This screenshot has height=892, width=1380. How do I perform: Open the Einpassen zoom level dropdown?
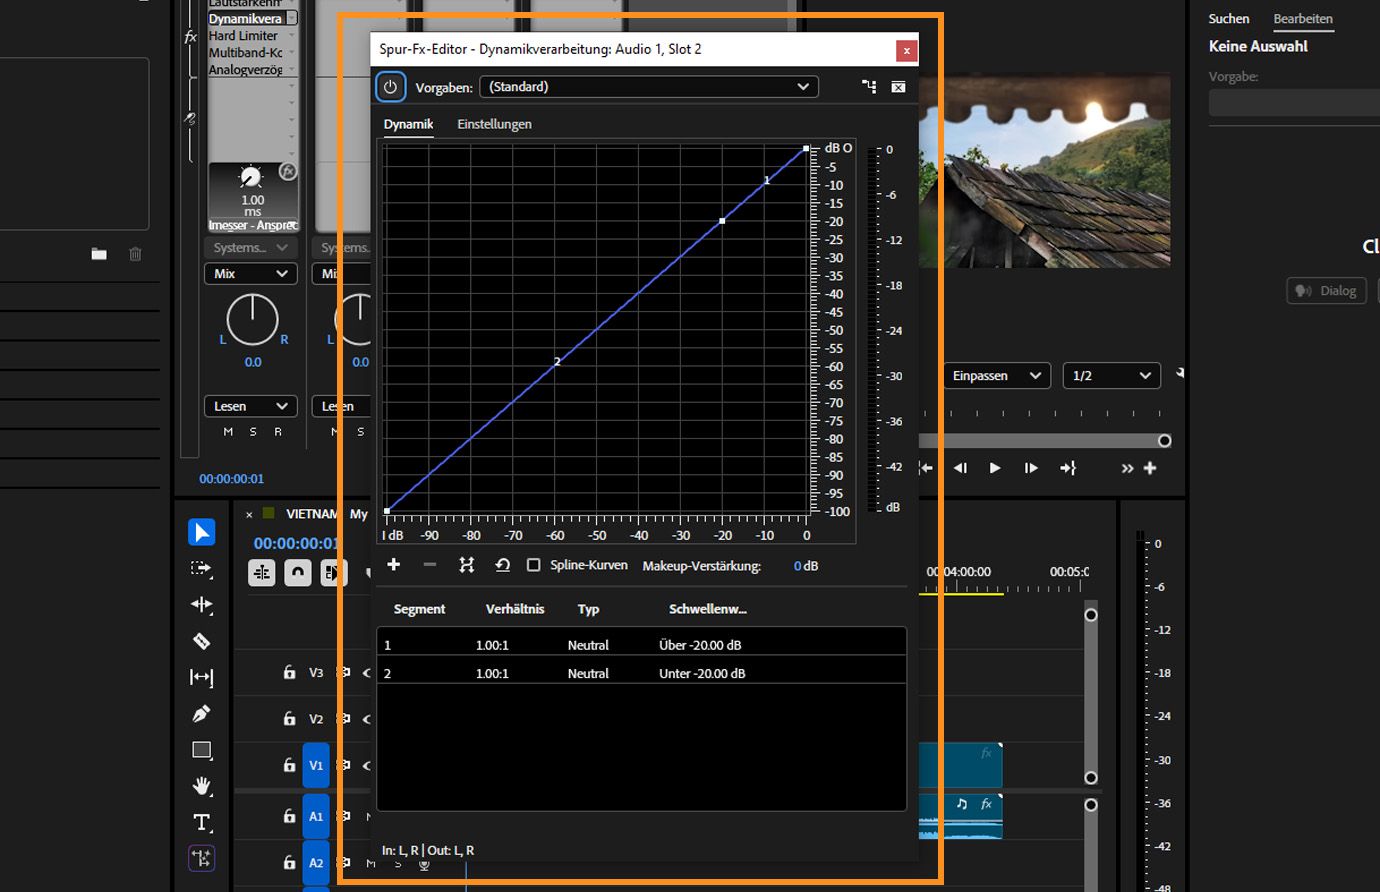click(996, 375)
